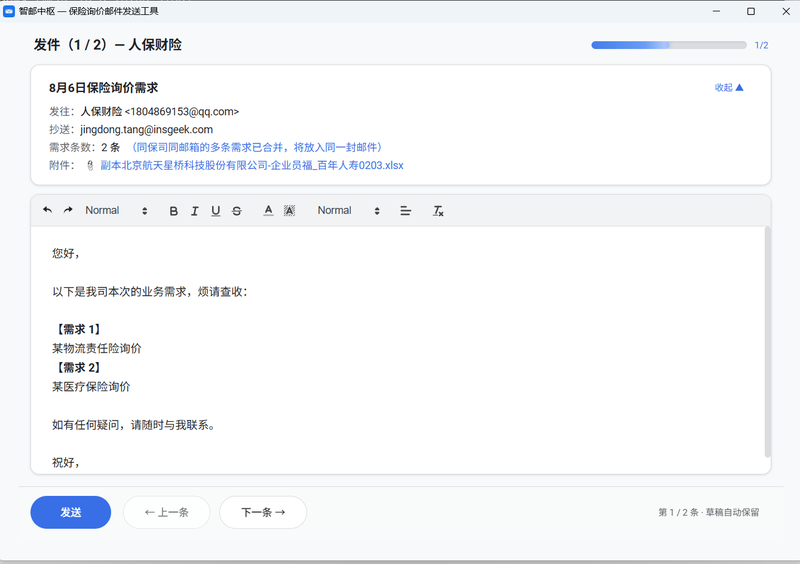Click the 如有任何疑问 closing sentence

136,425
